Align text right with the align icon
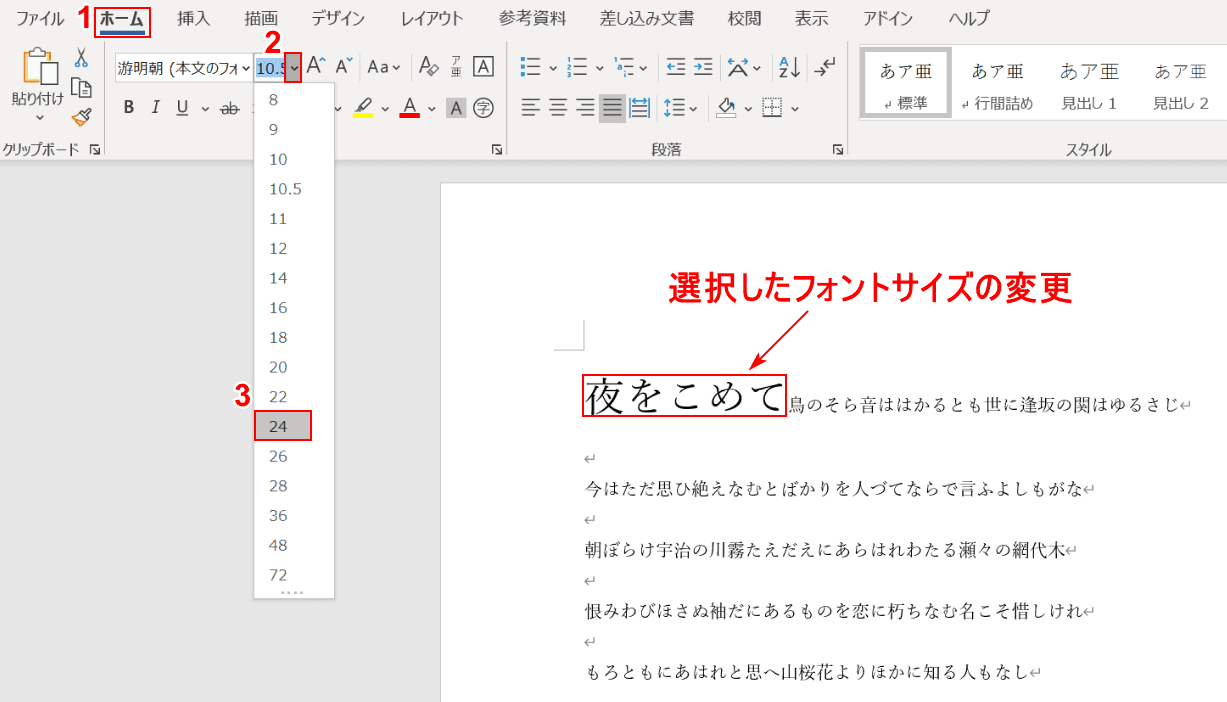Image resolution: width=1227 pixels, height=702 pixels. click(585, 108)
